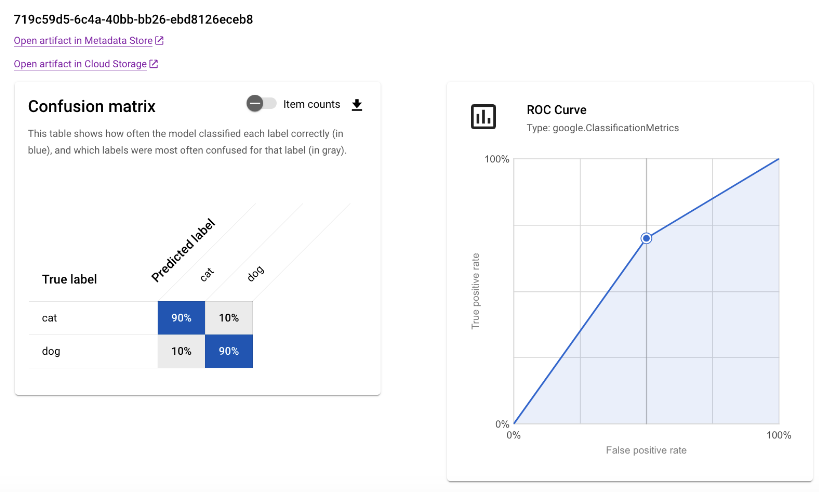Click the ROC Curve title text
The image size is (819, 492).
pyautogui.click(x=556, y=110)
